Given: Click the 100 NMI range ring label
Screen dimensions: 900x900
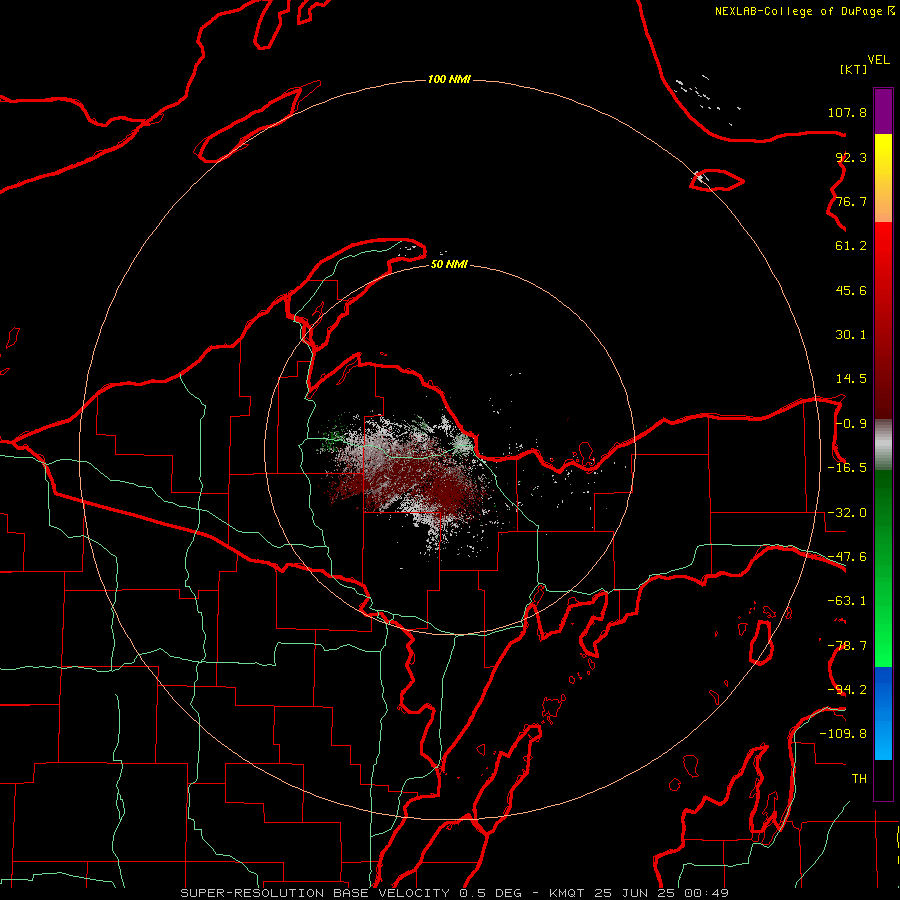Looking at the screenshot, I should click(x=449, y=79).
